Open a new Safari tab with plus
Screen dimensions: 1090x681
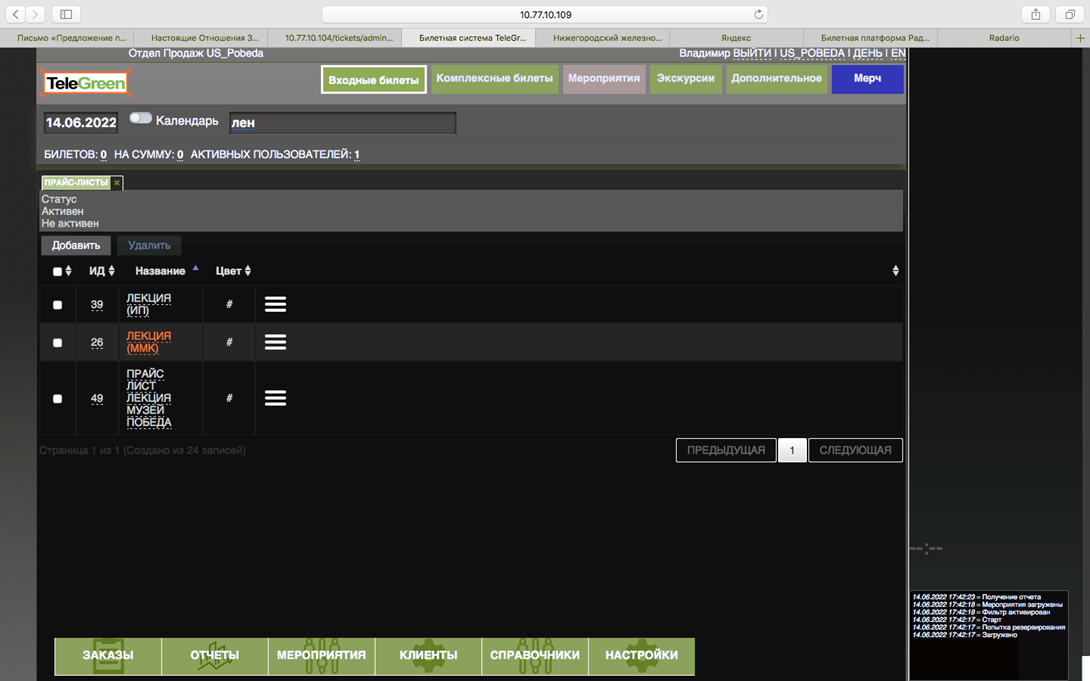click(1079, 37)
